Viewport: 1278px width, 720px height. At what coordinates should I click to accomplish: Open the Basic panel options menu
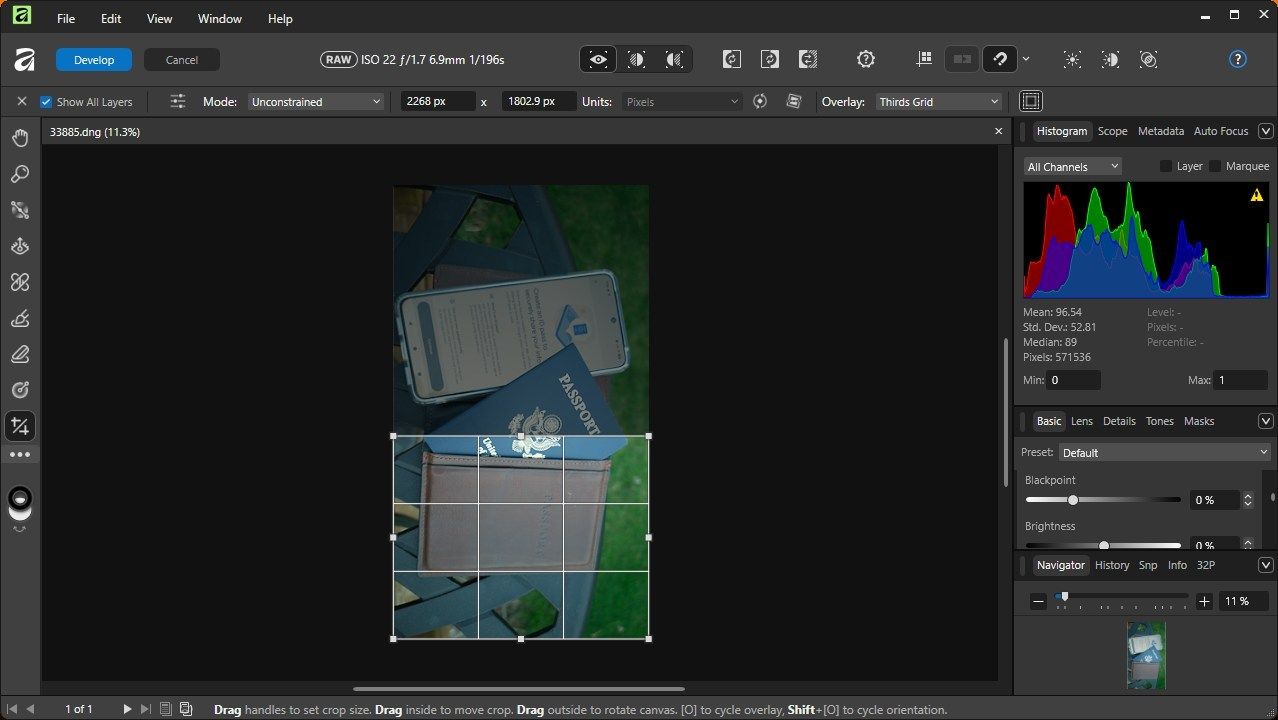[1265, 421]
